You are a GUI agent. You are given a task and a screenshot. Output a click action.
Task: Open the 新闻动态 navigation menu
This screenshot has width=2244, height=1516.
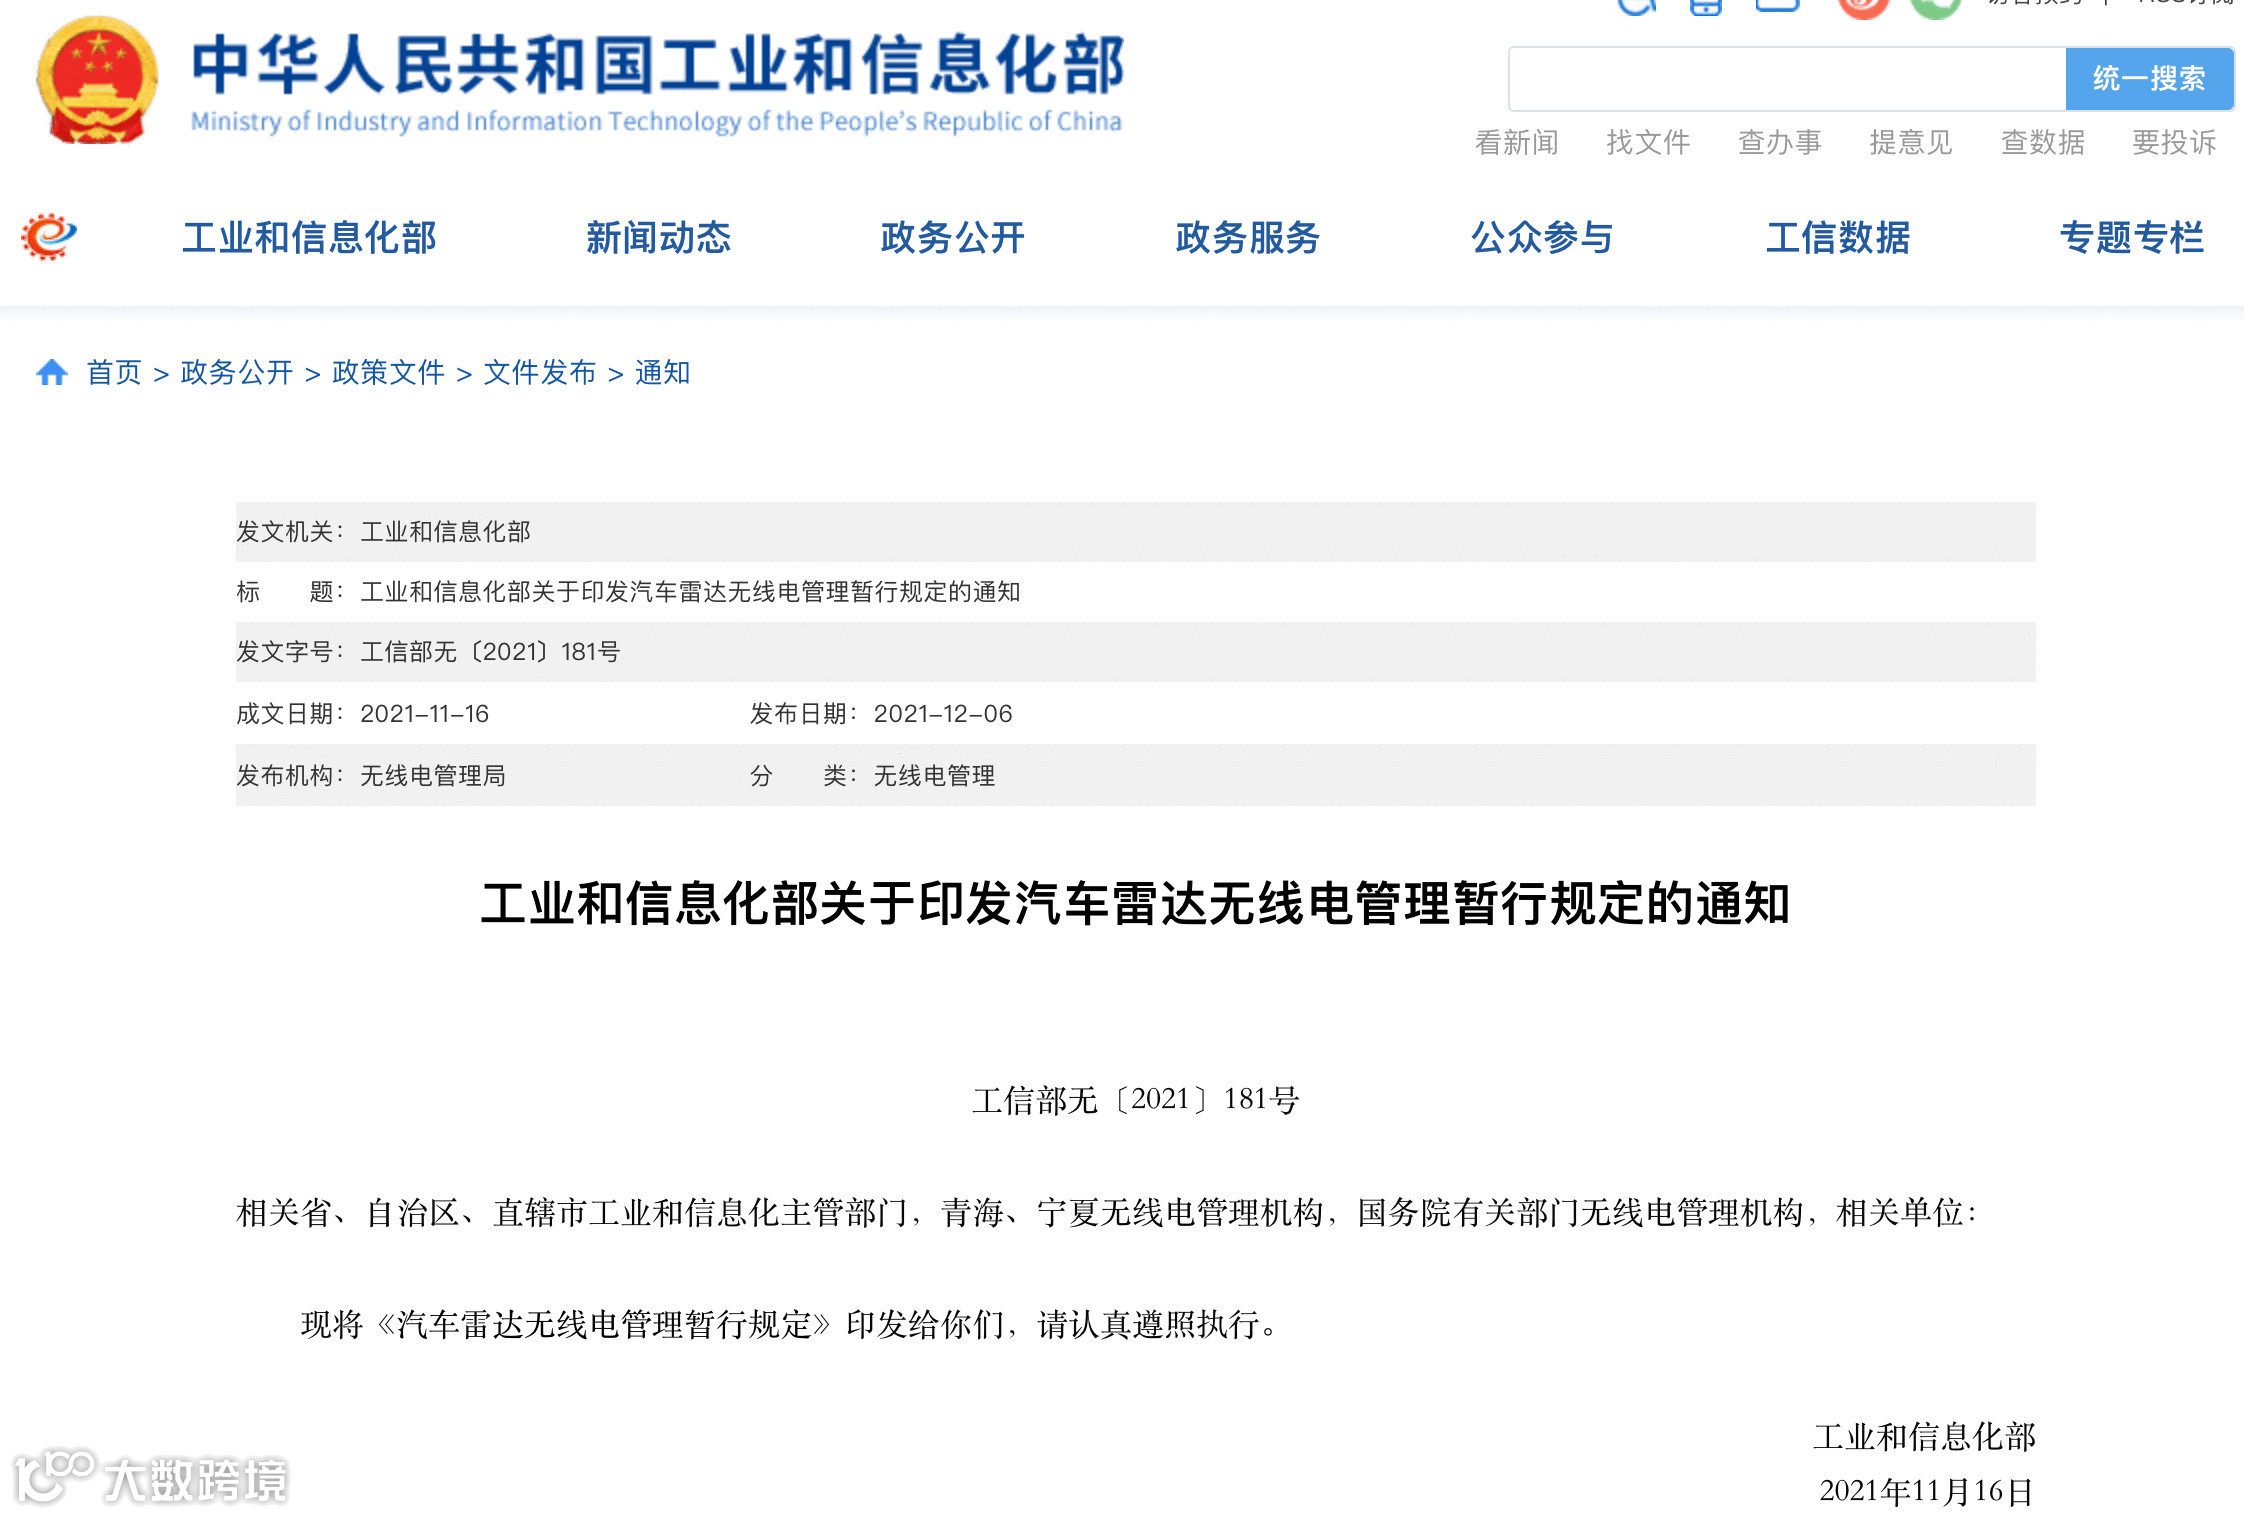click(658, 238)
